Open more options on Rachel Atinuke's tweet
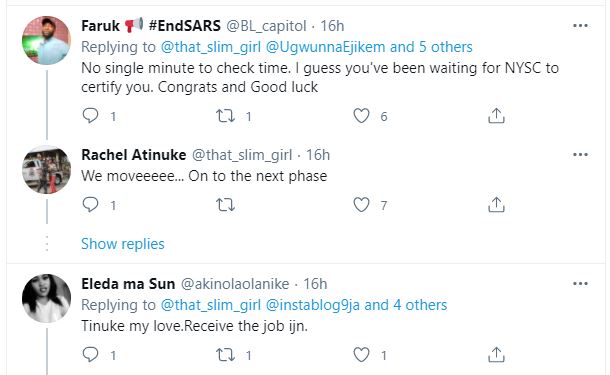The height and width of the screenshot is (375, 610). (580, 154)
